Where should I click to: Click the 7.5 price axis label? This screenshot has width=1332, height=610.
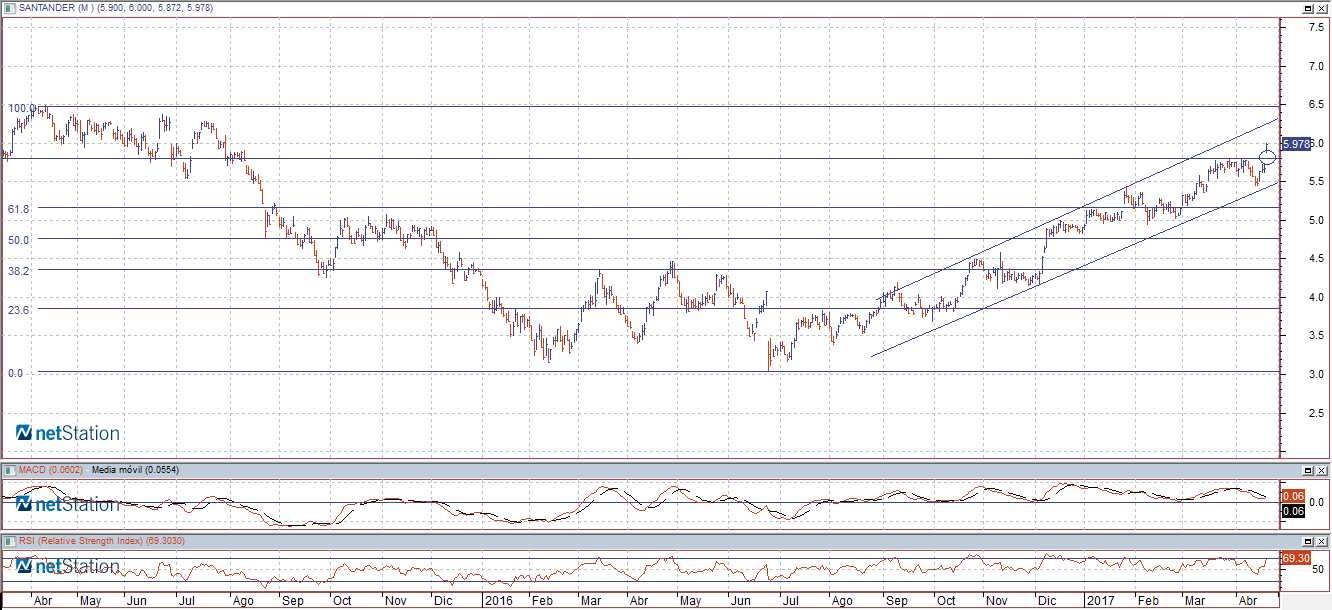click(1318, 27)
